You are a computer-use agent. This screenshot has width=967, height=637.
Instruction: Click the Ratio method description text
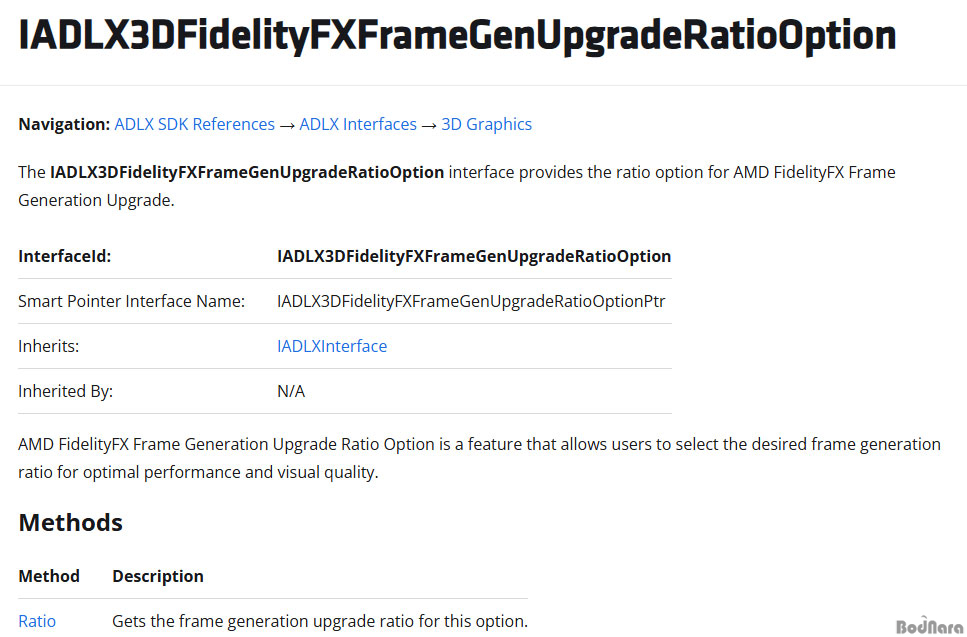pos(319,621)
